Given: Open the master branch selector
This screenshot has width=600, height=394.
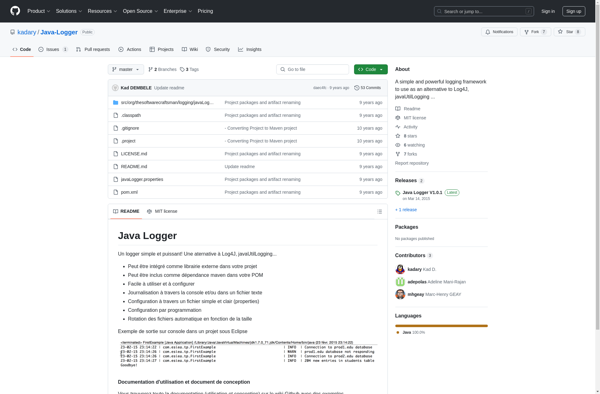Looking at the screenshot, I should pyautogui.click(x=126, y=69).
